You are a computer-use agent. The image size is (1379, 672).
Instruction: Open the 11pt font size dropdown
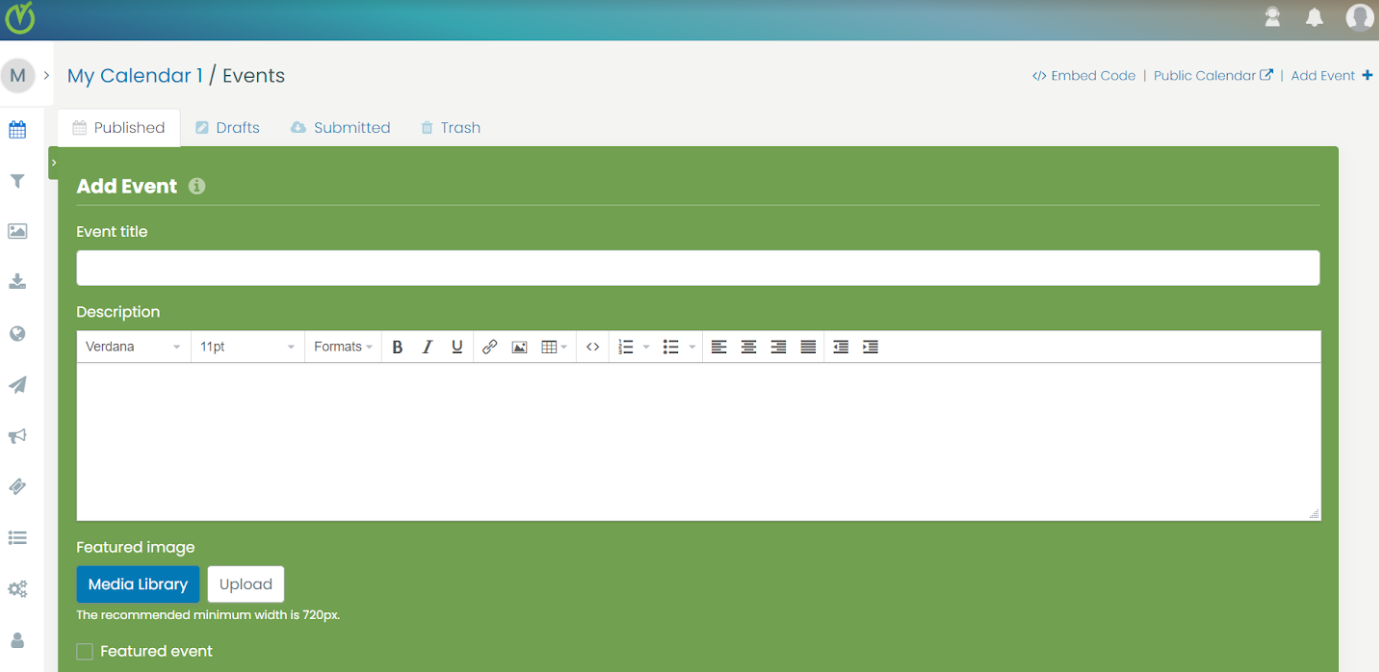(247, 347)
